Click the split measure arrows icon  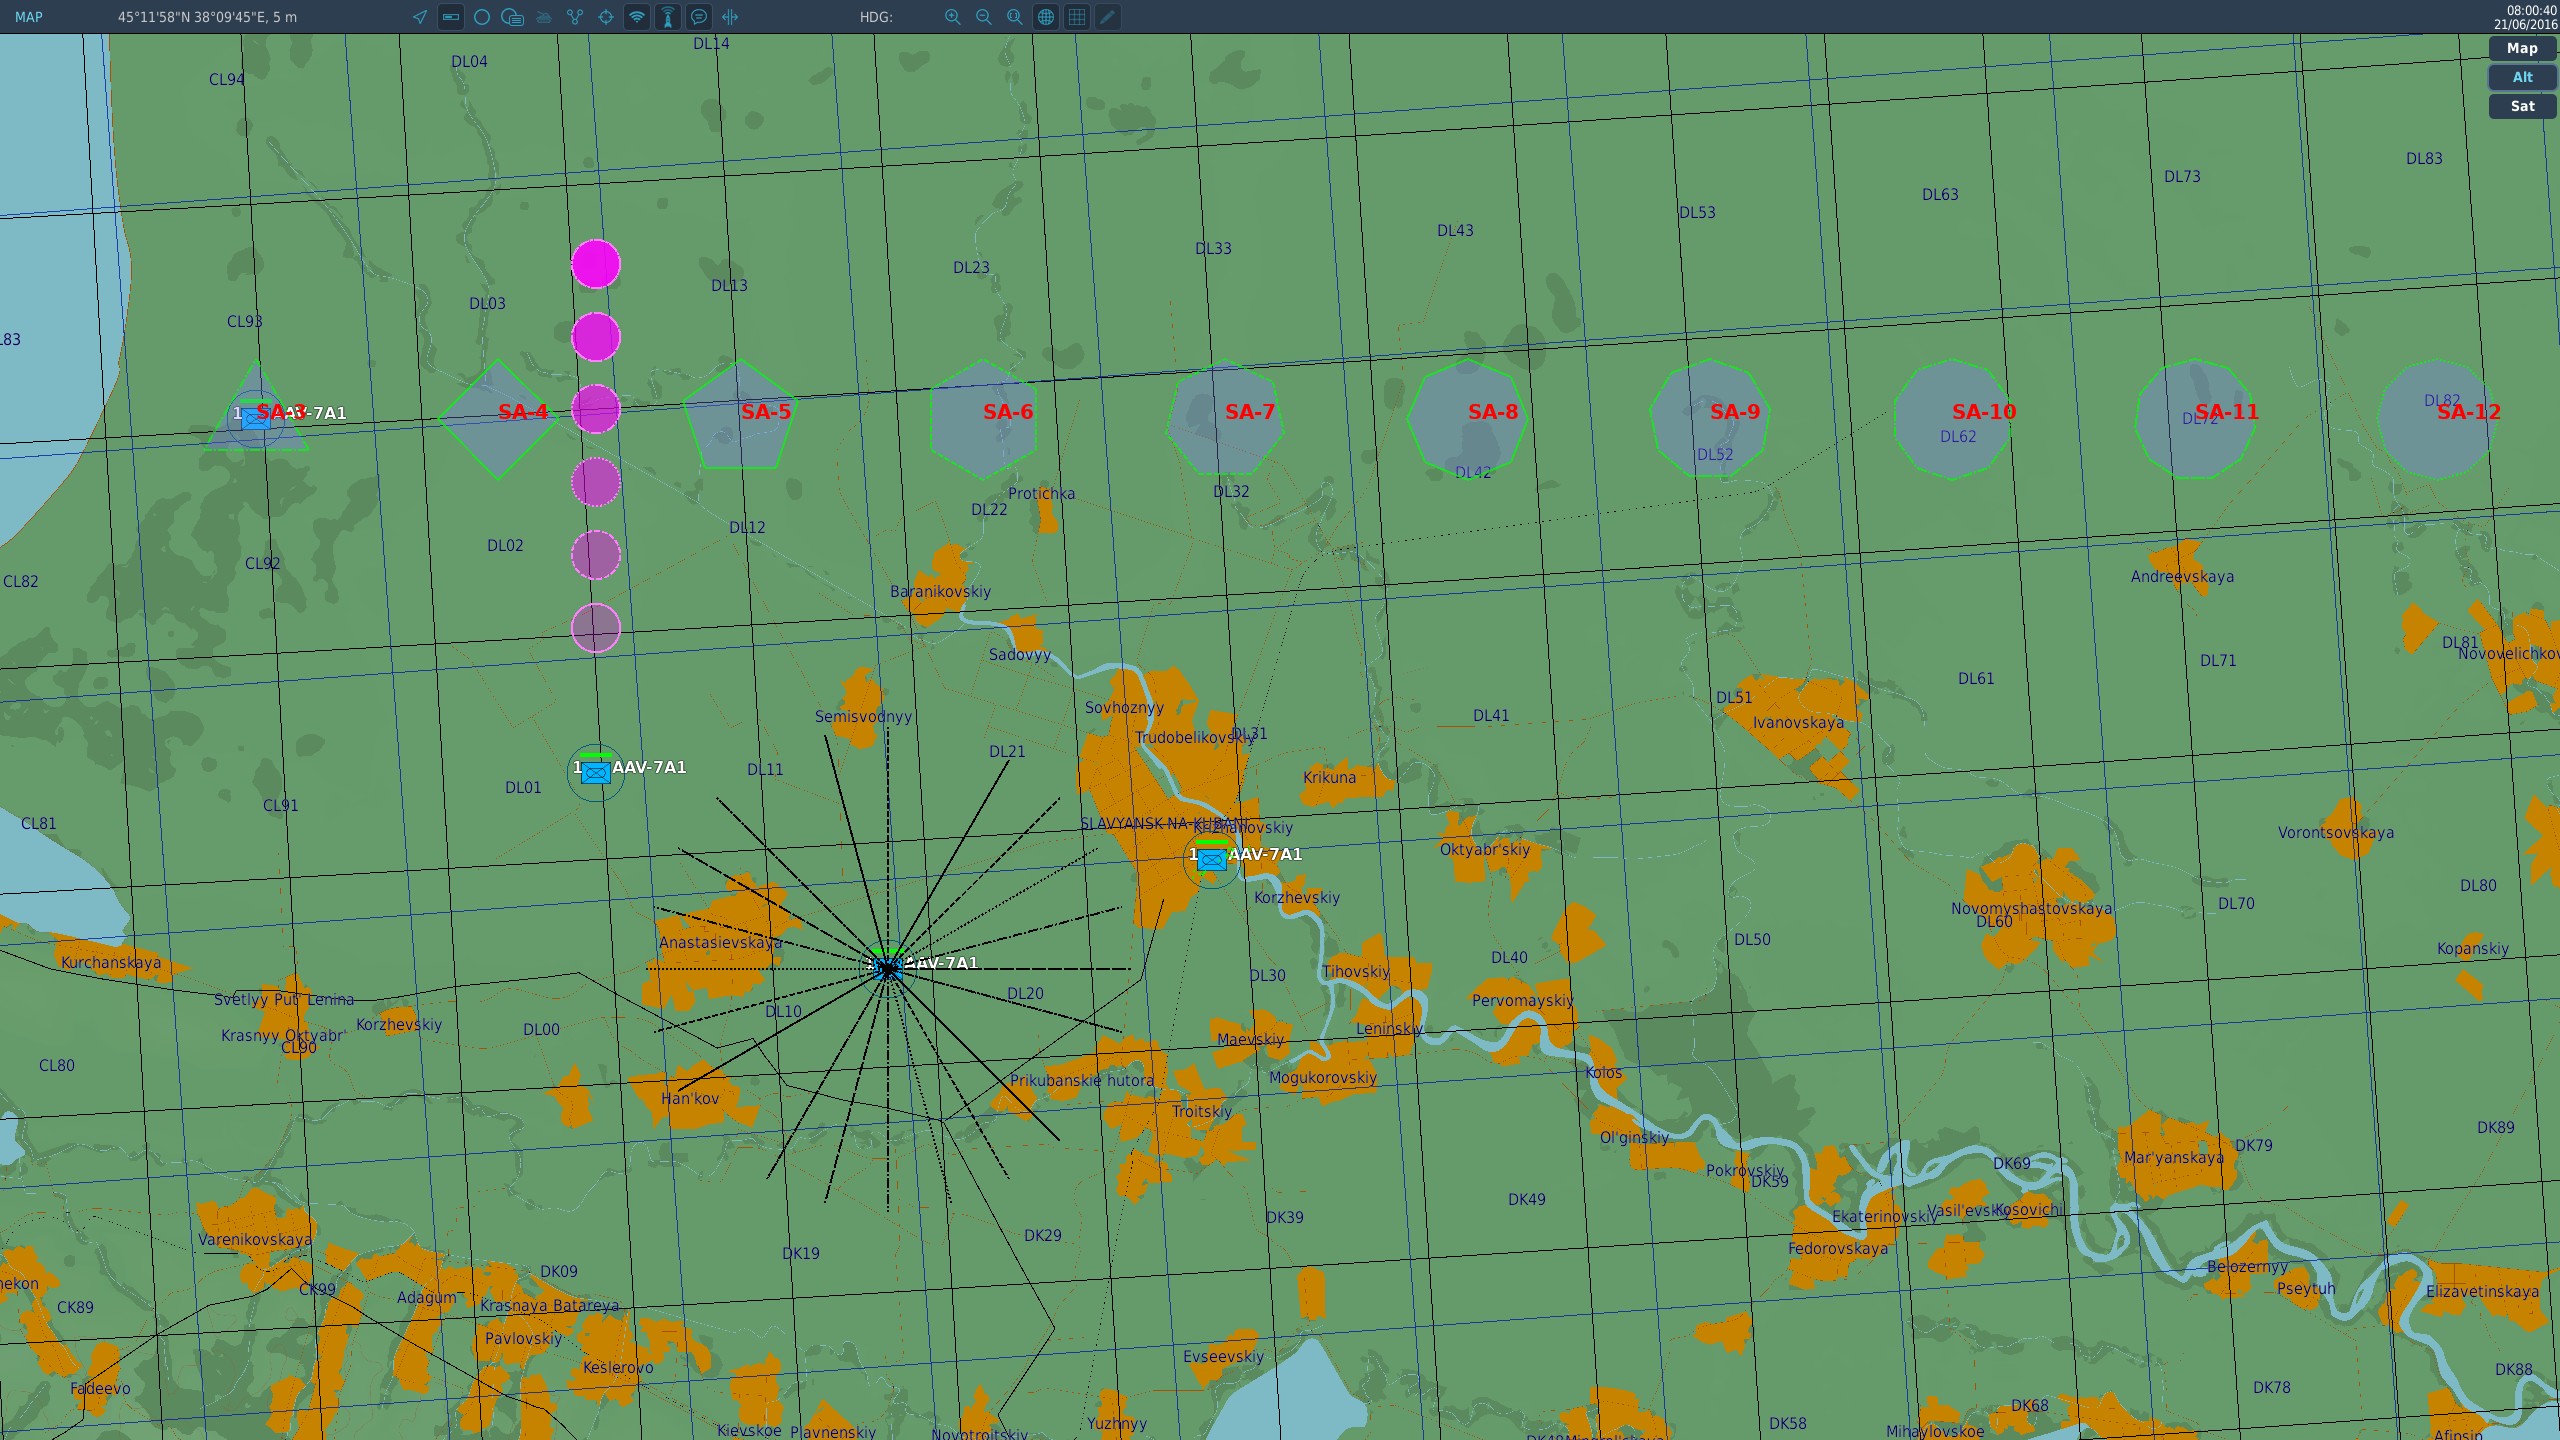(x=730, y=17)
